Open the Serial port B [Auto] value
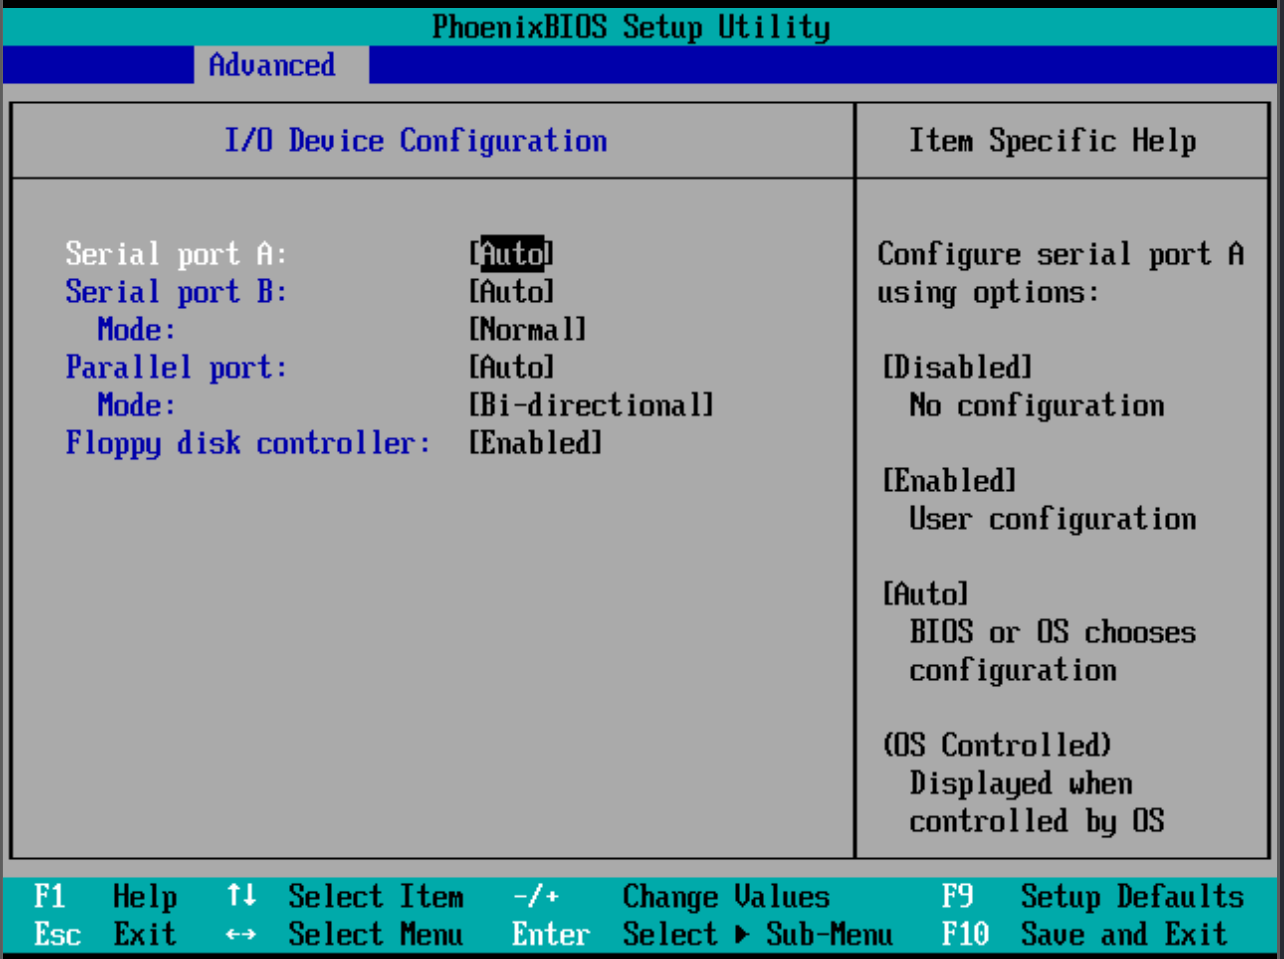 pyautogui.click(x=511, y=292)
